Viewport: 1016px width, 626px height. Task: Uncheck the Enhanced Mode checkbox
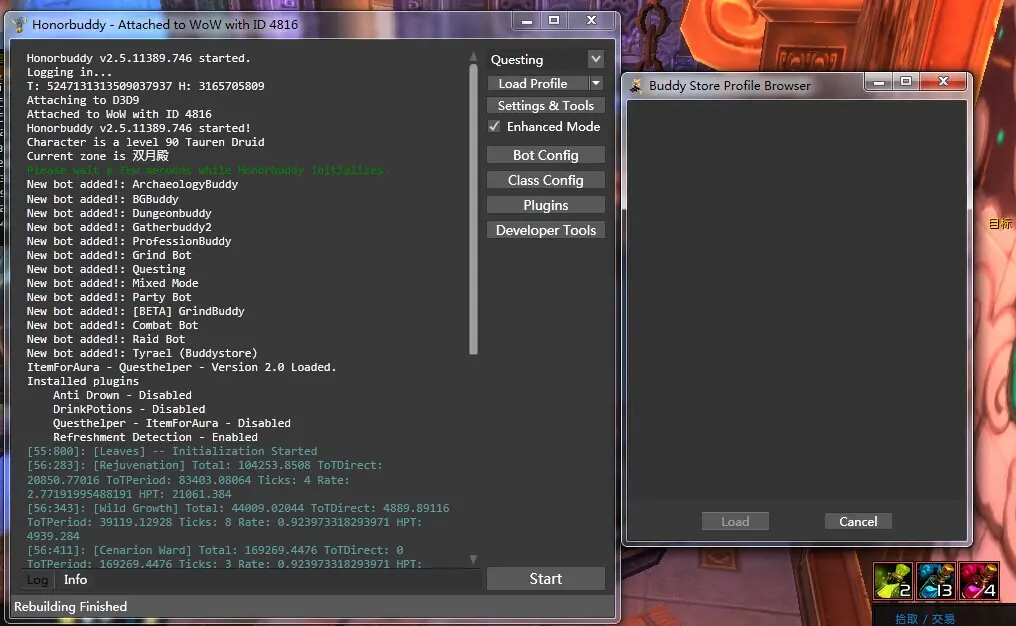coord(494,127)
